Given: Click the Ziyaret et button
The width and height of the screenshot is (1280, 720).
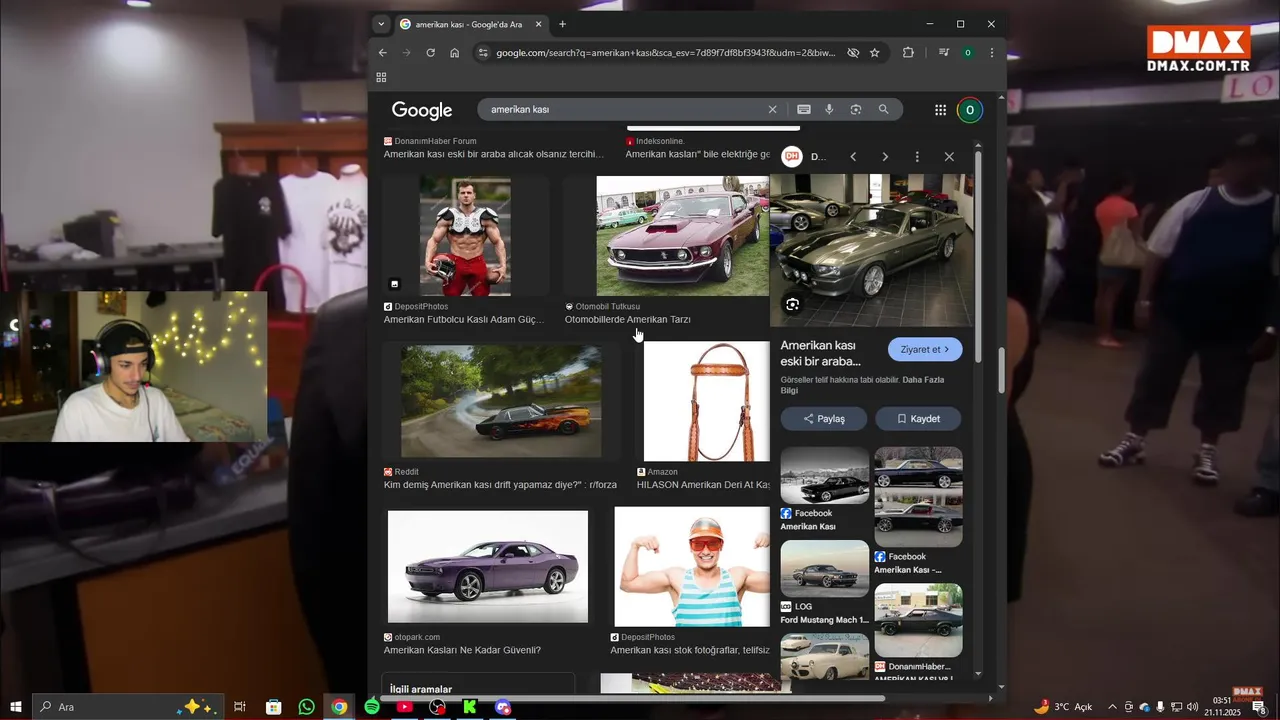Looking at the screenshot, I should (925, 349).
